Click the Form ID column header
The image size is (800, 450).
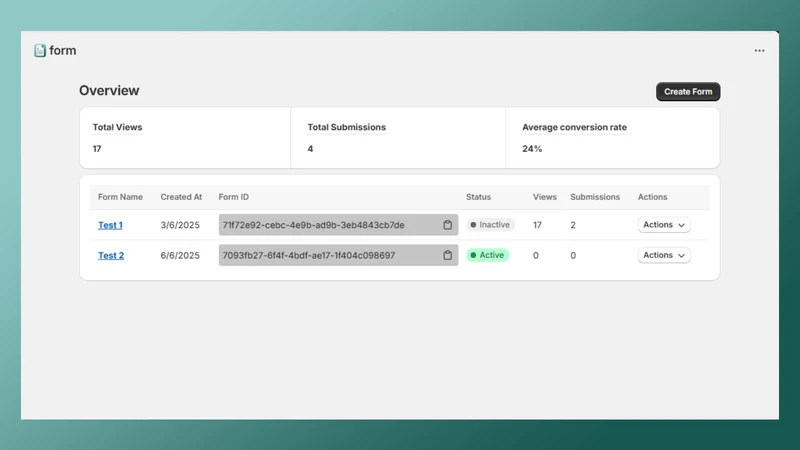click(x=234, y=197)
